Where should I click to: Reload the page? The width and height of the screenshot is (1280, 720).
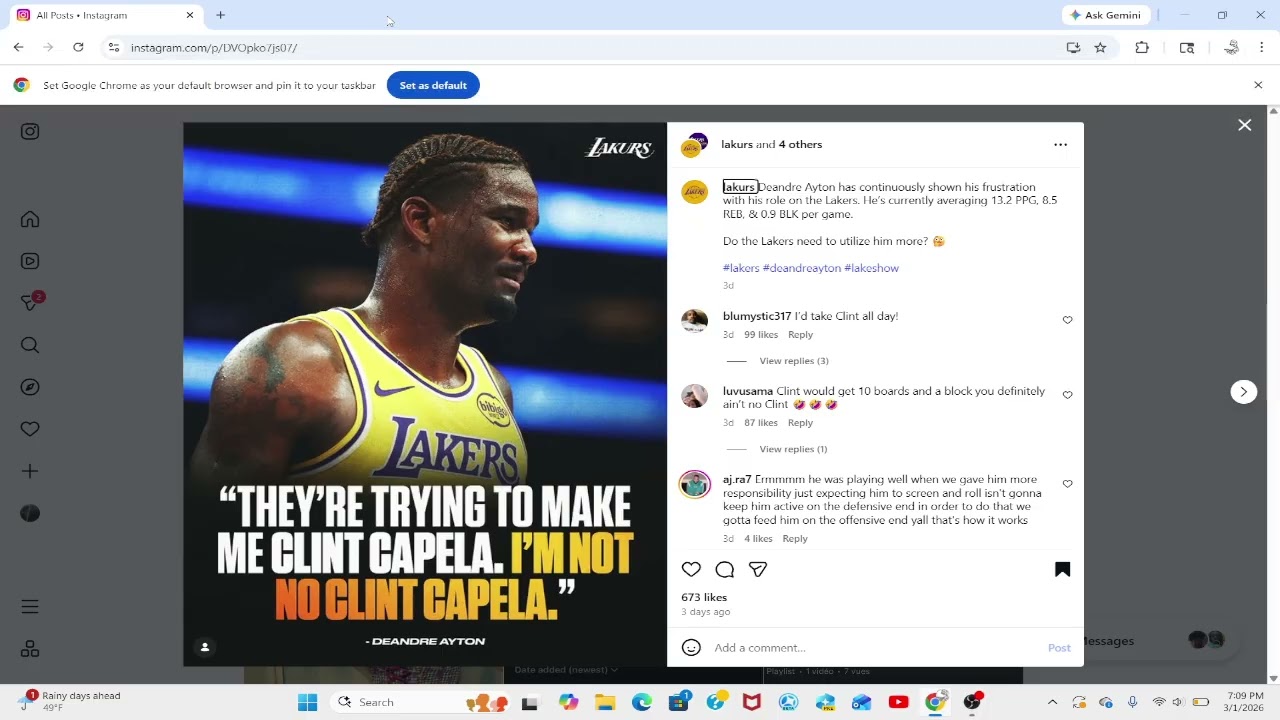click(78, 47)
